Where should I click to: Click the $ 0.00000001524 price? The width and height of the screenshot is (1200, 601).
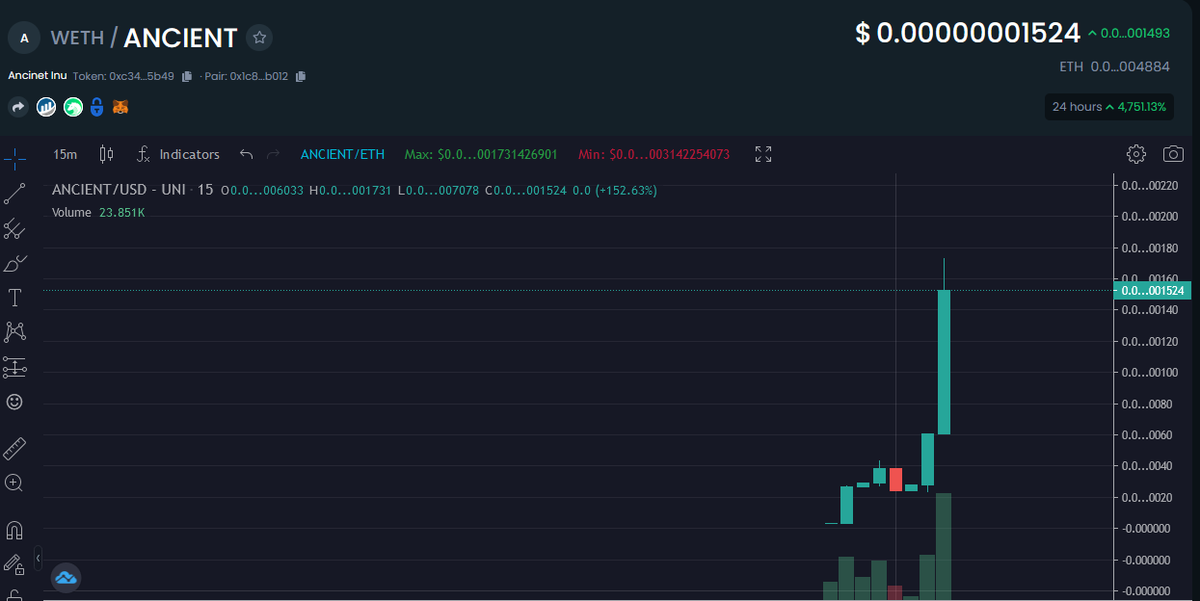click(x=968, y=33)
